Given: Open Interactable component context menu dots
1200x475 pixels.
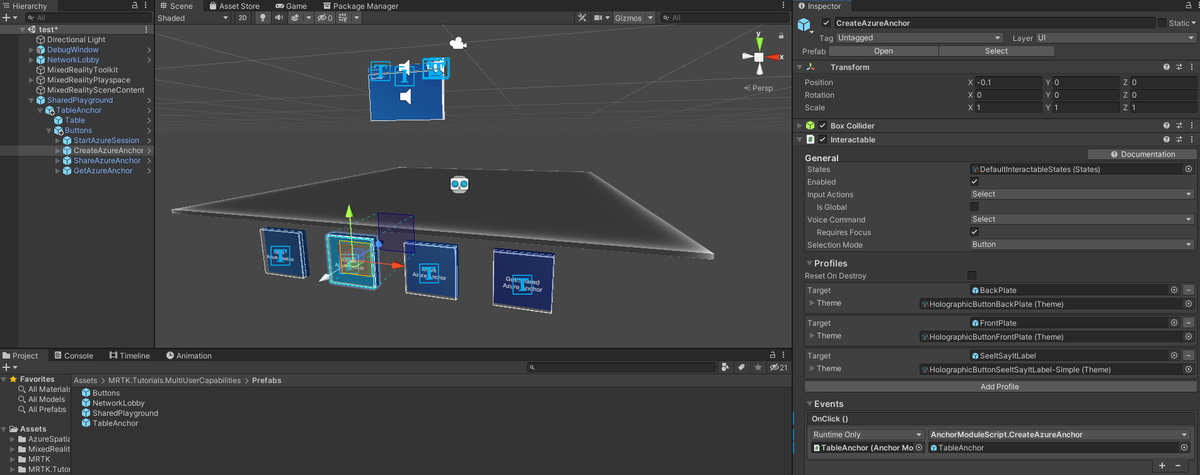Looking at the screenshot, I should coord(1191,140).
